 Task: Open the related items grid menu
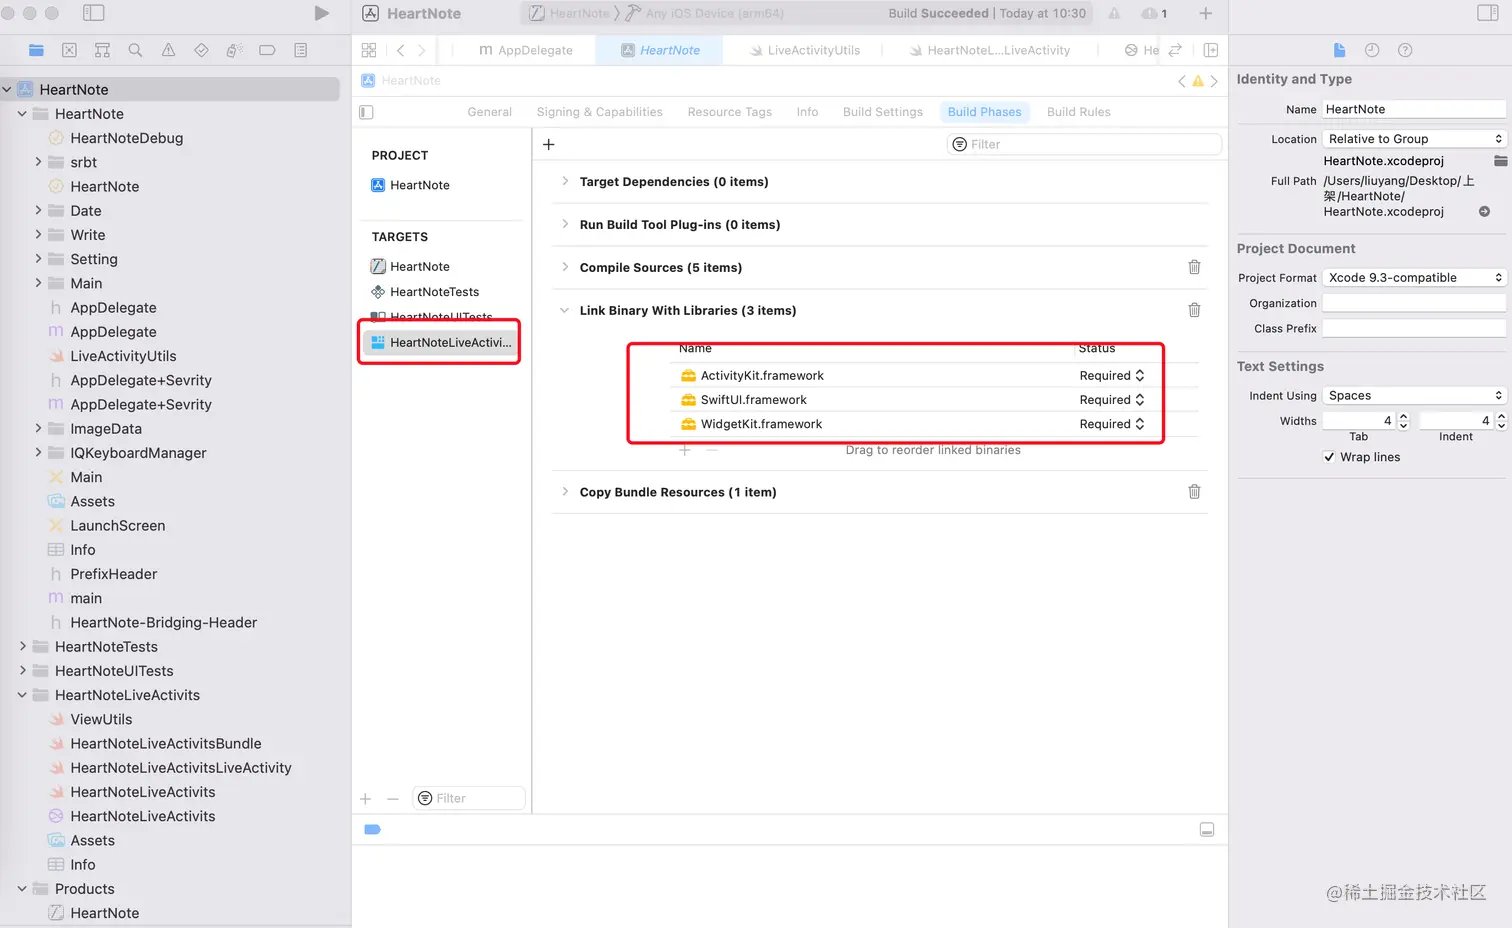pos(369,50)
